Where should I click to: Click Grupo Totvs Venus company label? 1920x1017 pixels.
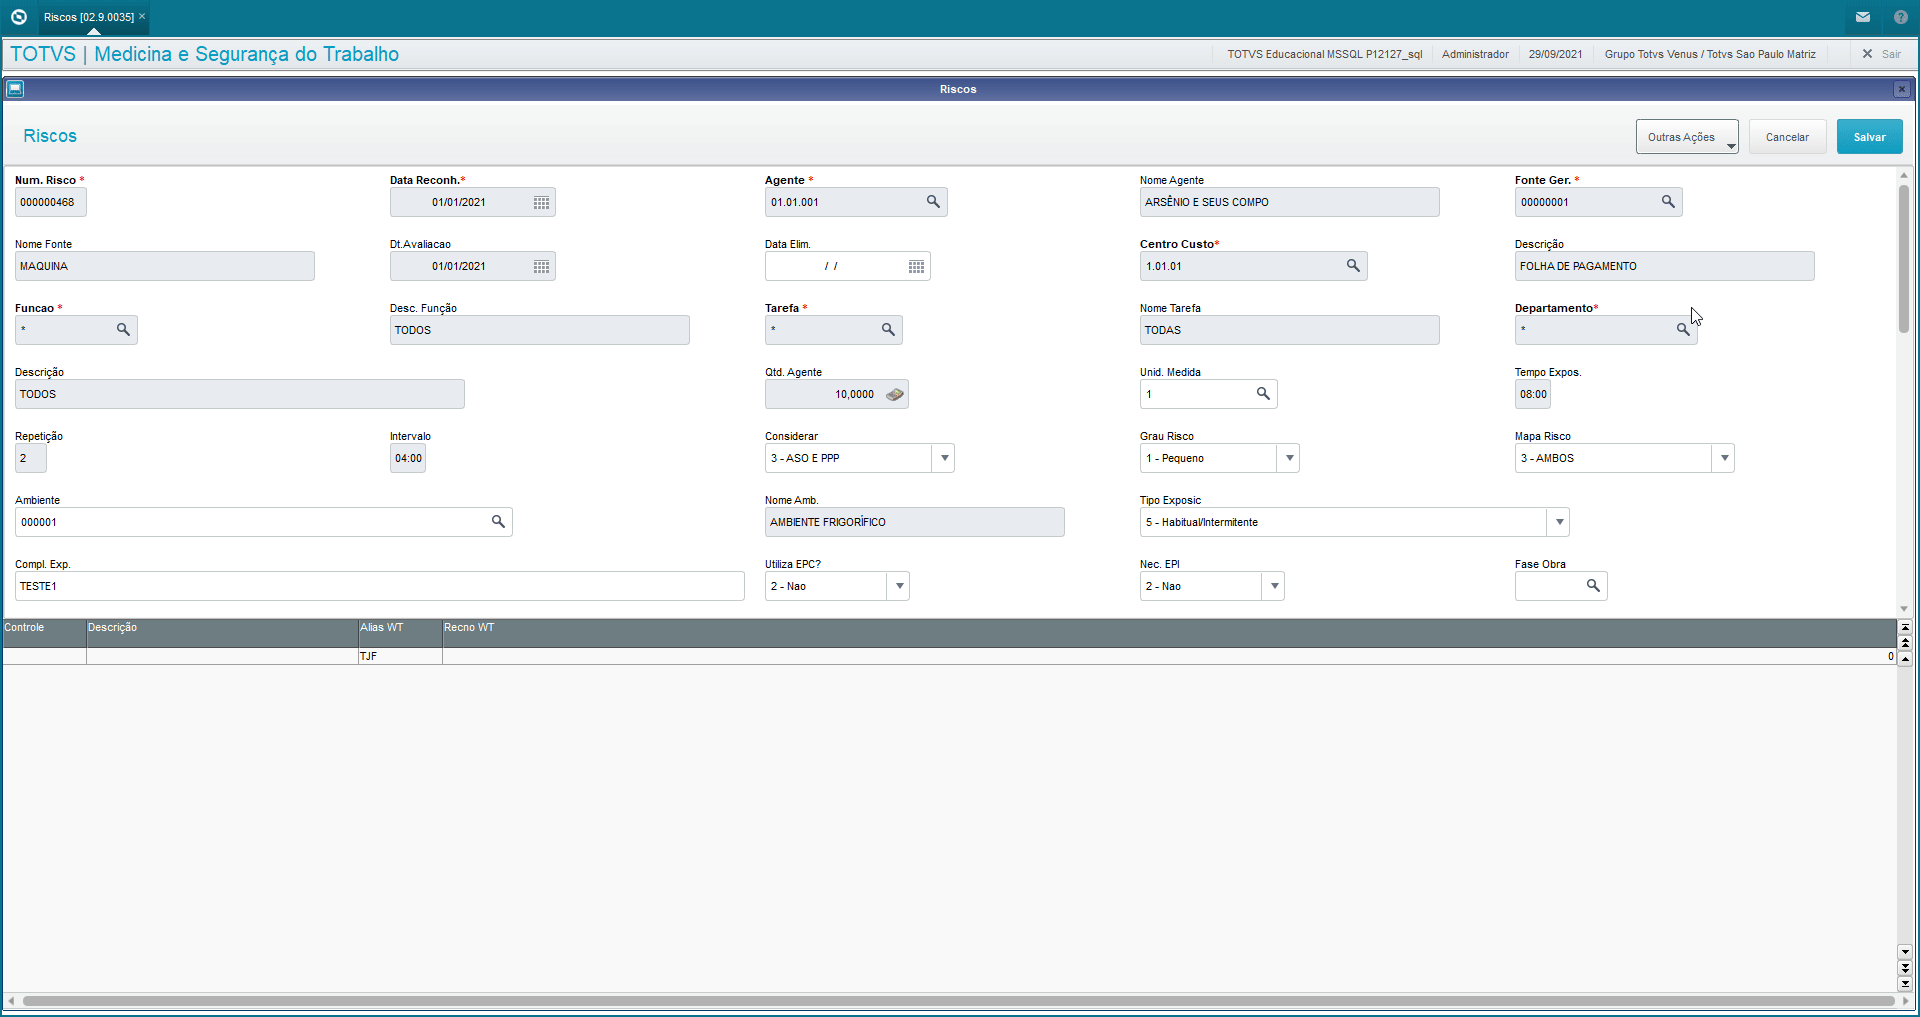coord(1710,54)
